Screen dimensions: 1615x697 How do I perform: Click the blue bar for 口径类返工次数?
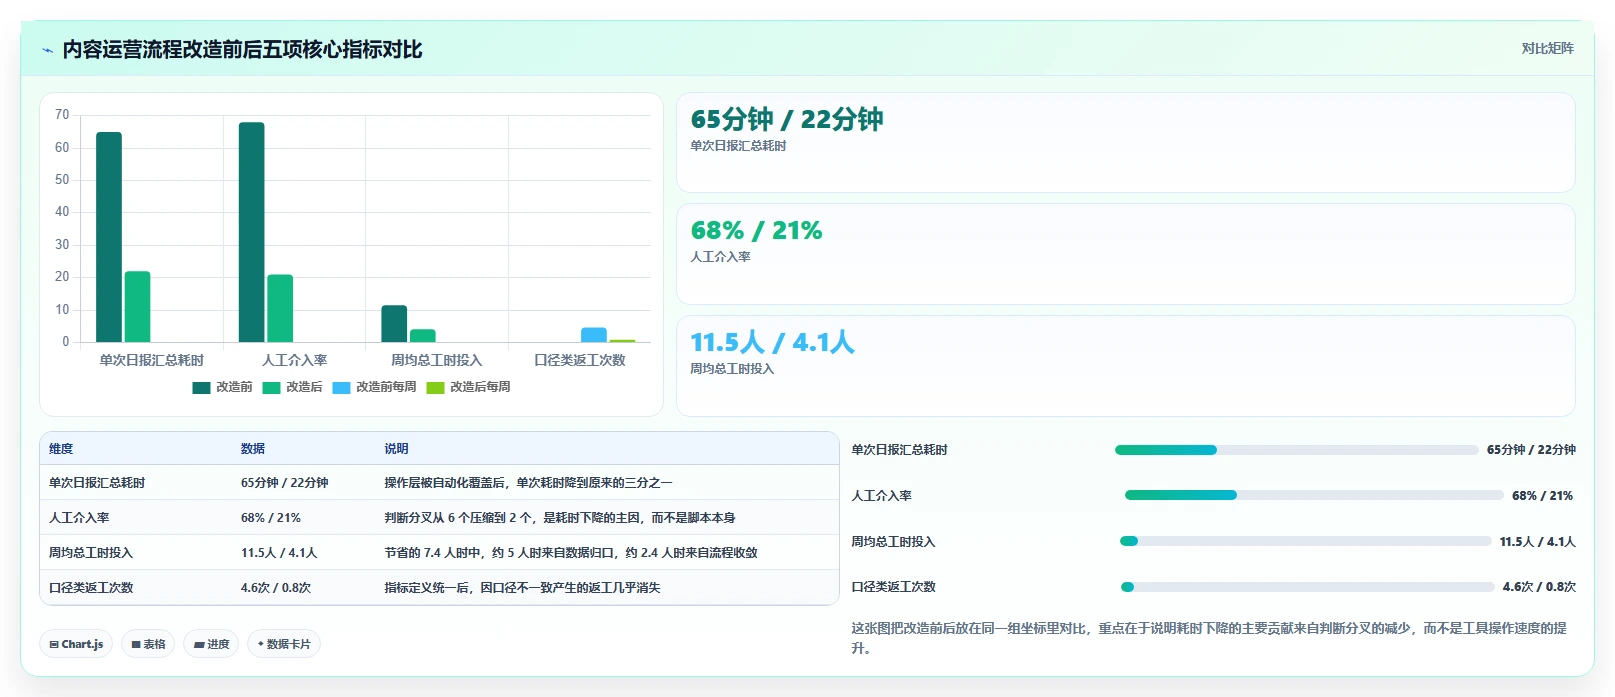click(x=594, y=335)
